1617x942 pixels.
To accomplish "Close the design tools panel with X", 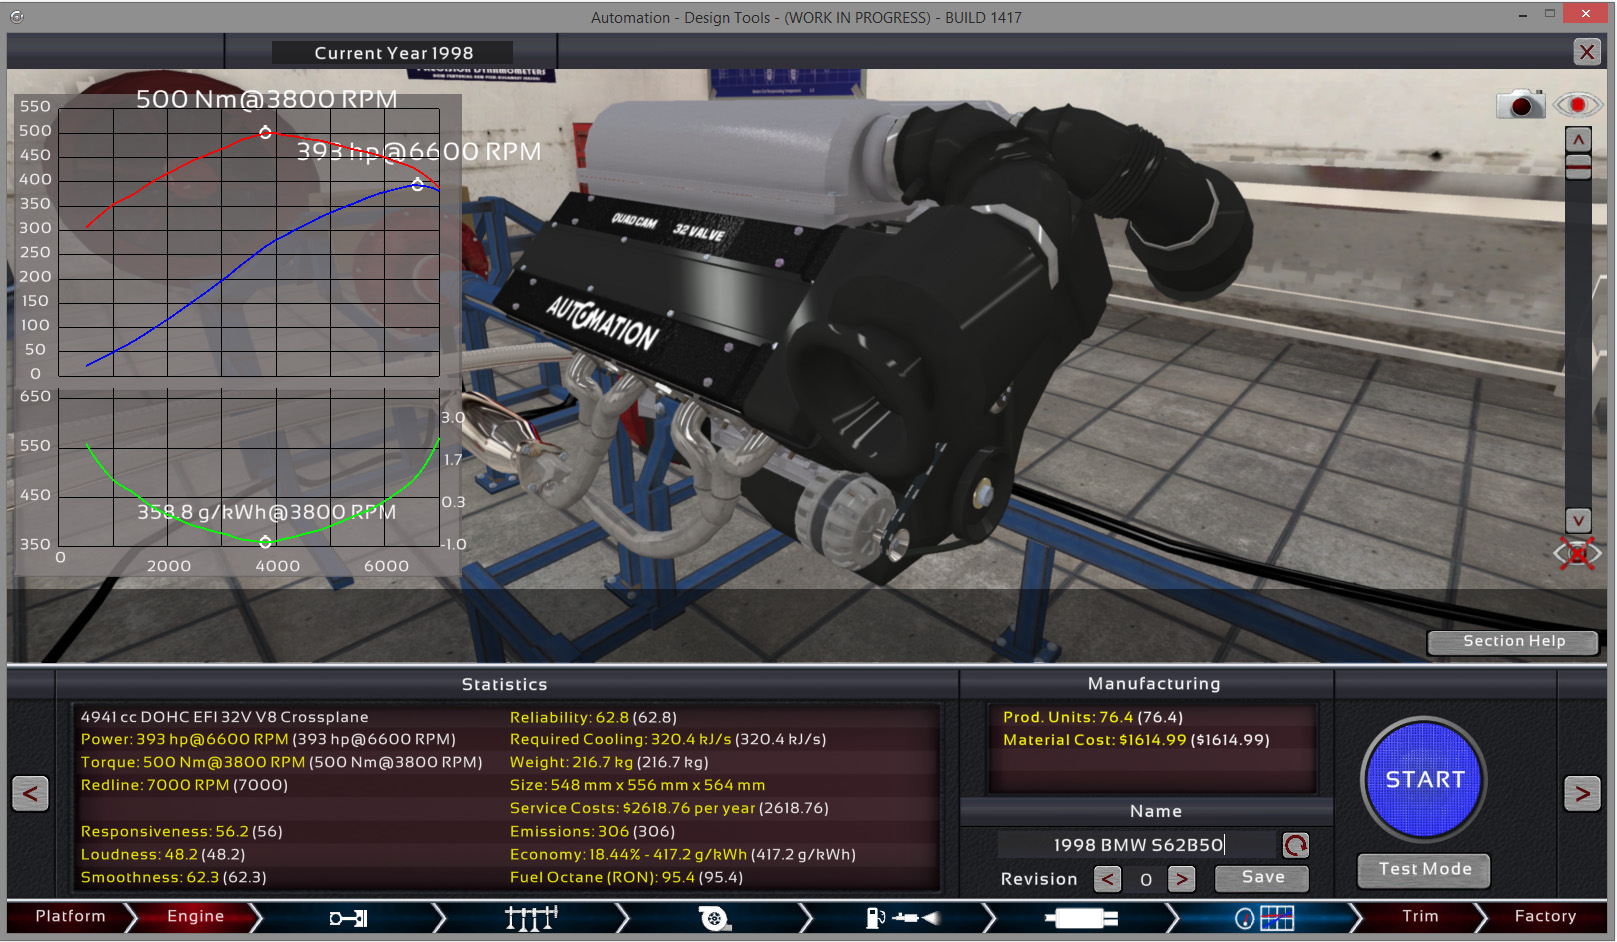I will tap(1587, 52).
